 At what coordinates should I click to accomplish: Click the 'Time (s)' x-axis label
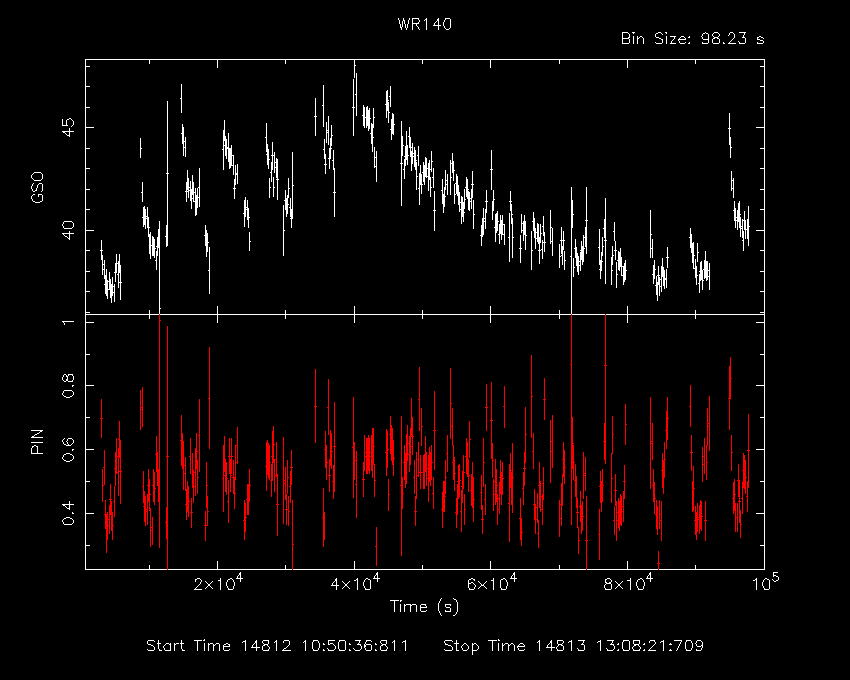pyautogui.click(x=424, y=606)
